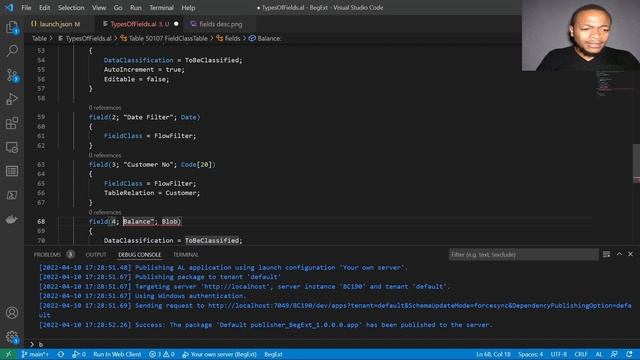Click the word Balance on line 68
Viewport: 640px width, 360px height.
(x=137, y=221)
